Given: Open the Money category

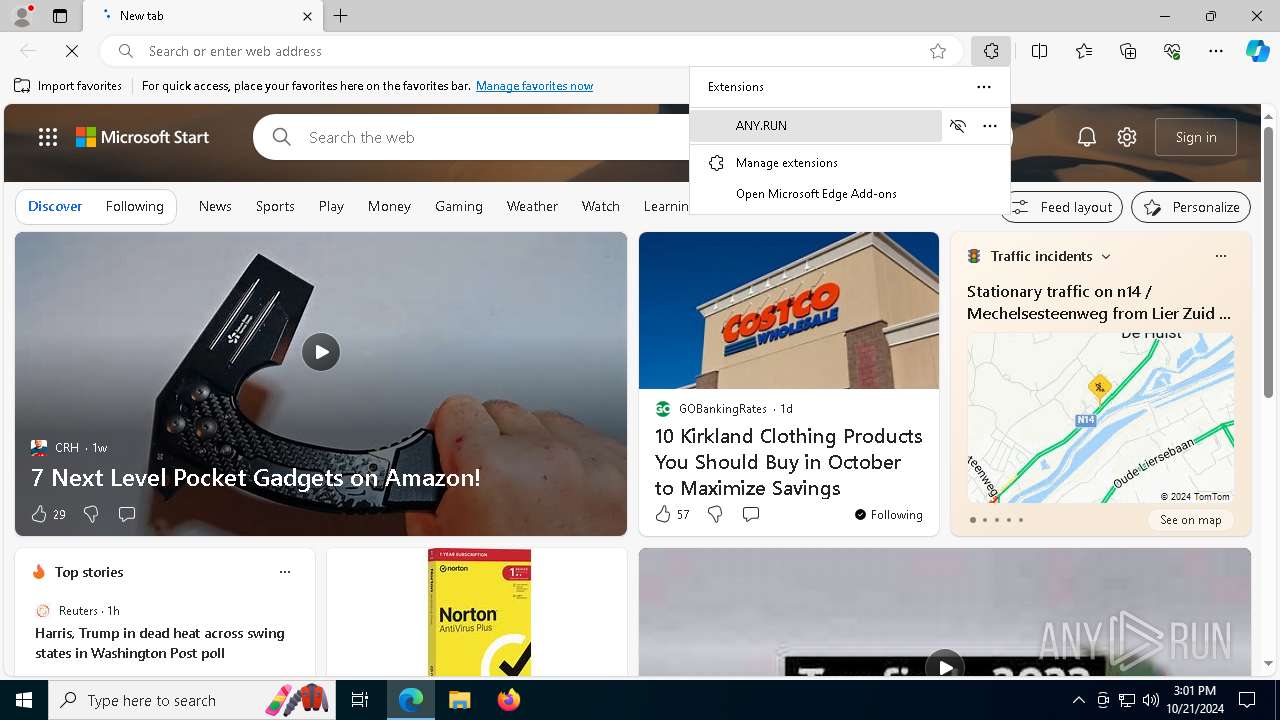Looking at the screenshot, I should pos(389,206).
